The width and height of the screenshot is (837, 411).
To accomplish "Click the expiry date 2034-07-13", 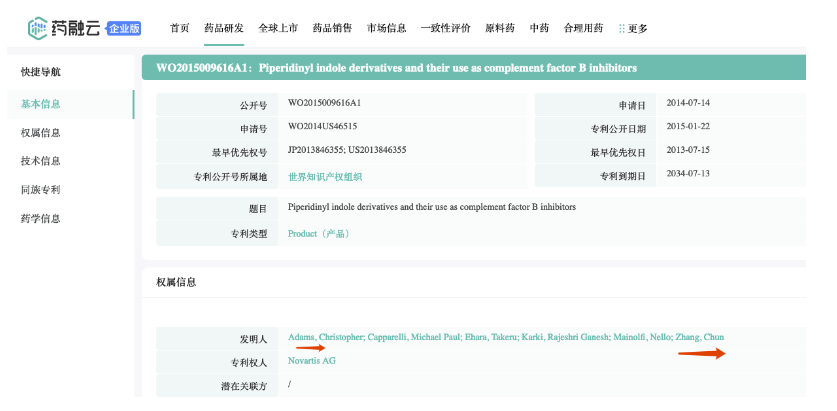I will [688, 173].
